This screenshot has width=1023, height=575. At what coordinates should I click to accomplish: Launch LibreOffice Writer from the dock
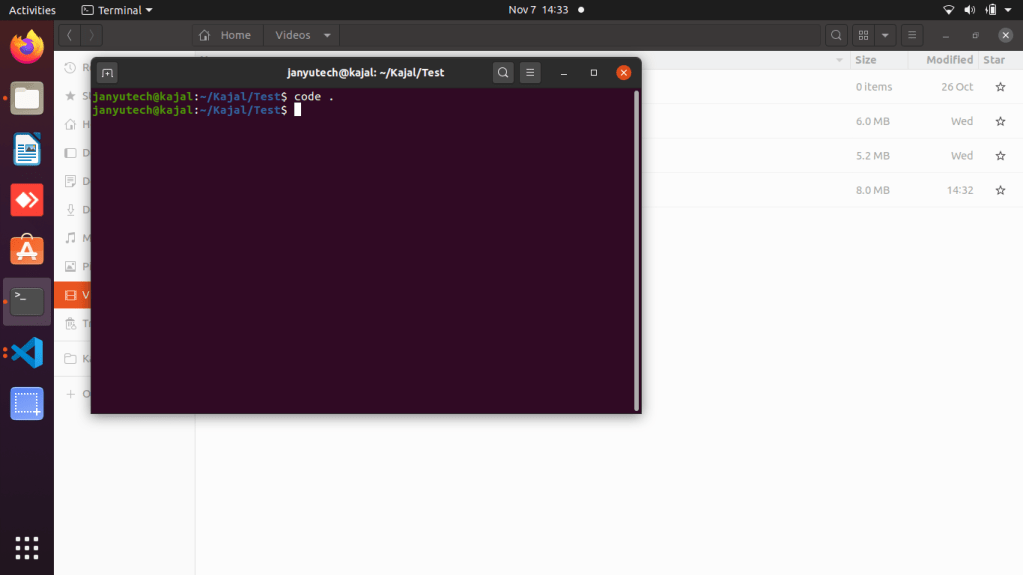27,149
